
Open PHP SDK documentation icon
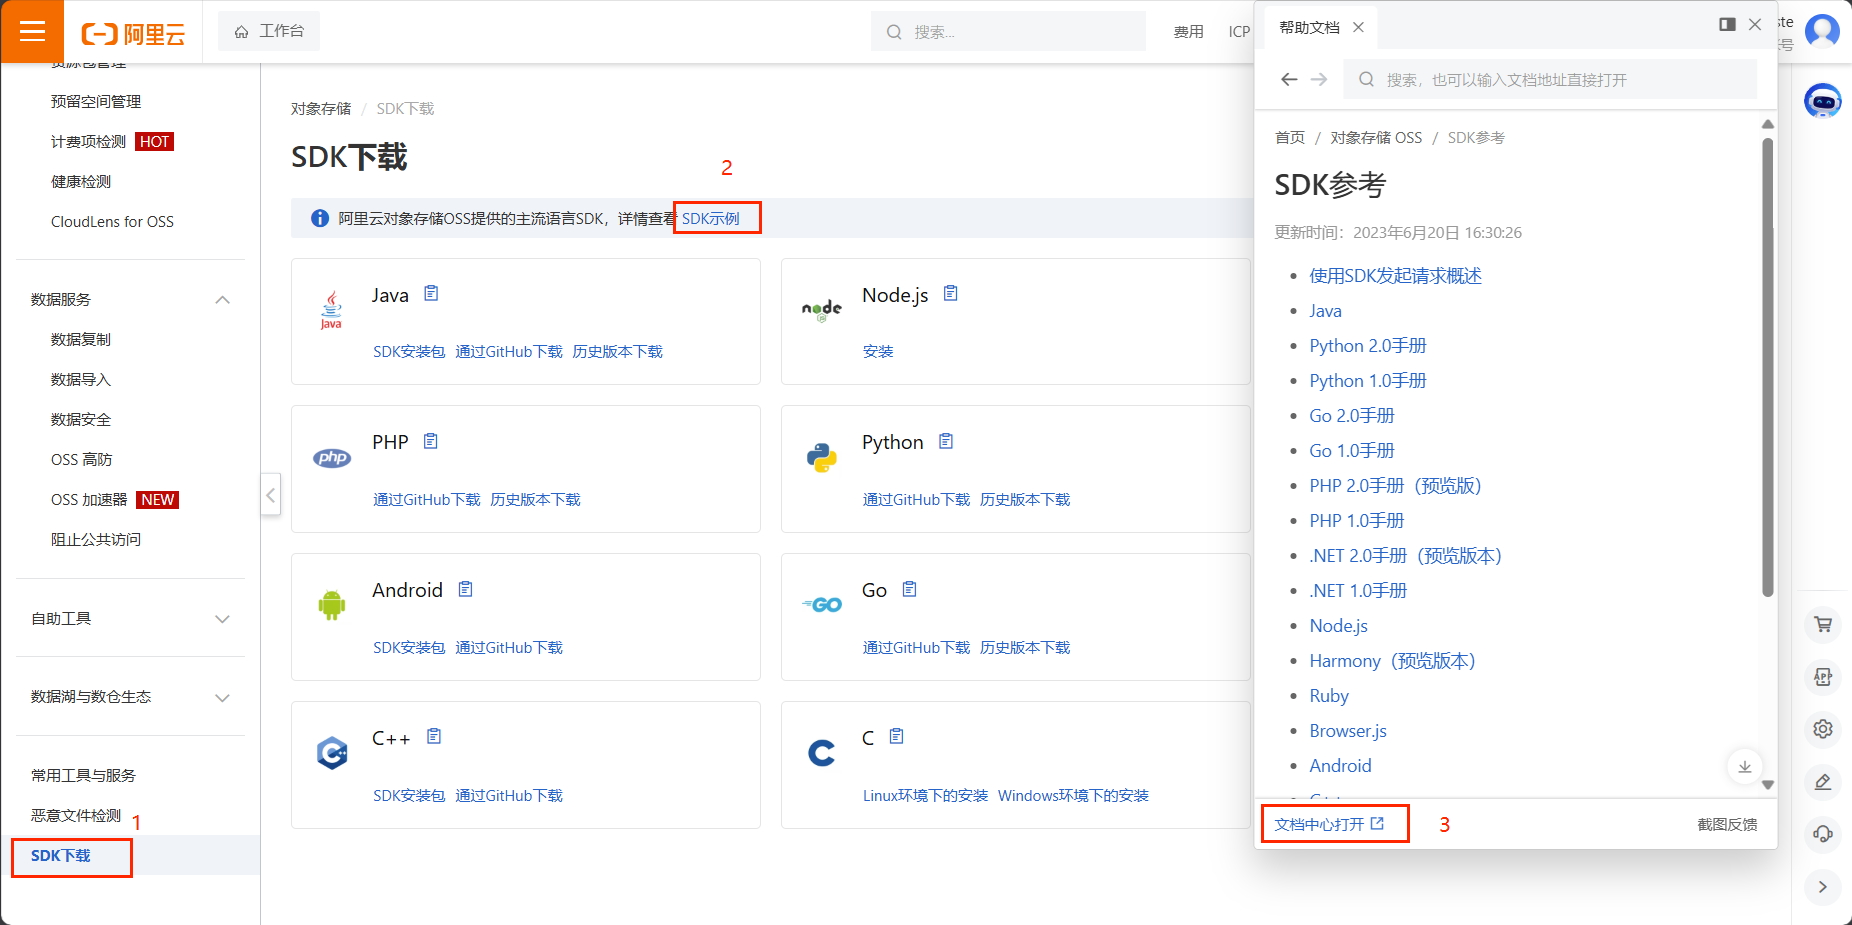(431, 441)
